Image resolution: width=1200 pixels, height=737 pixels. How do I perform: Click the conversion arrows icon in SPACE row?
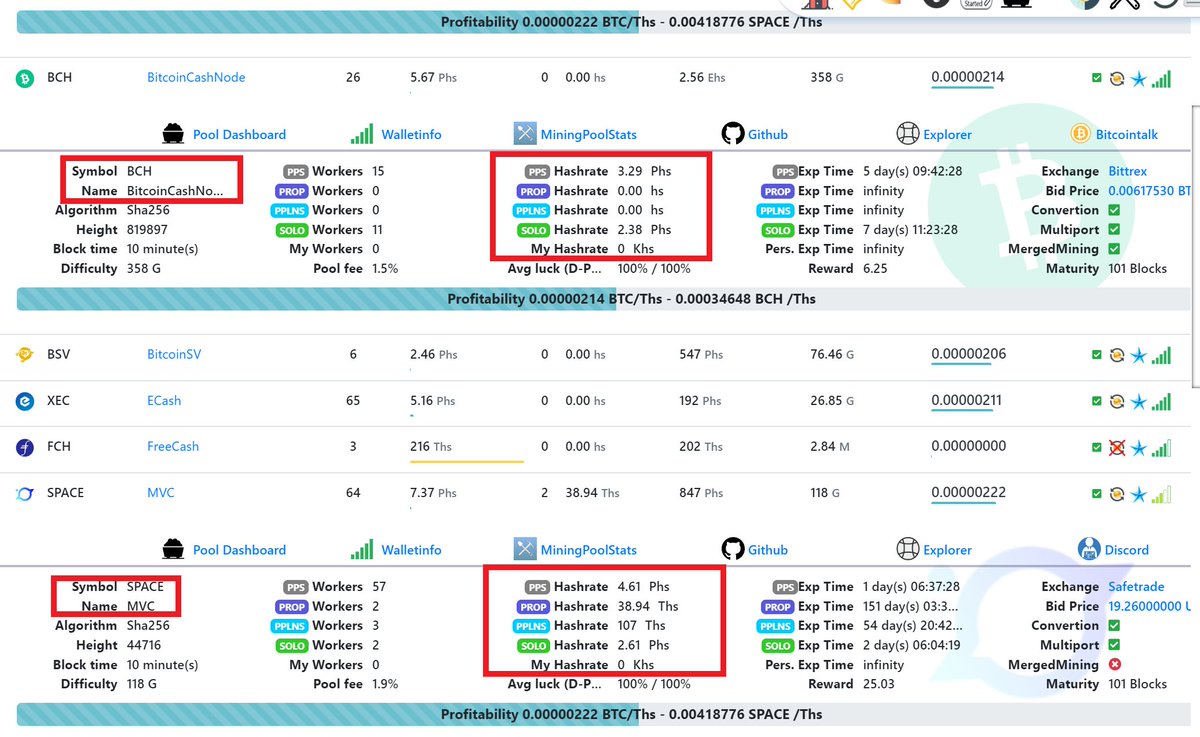click(1117, 494)
